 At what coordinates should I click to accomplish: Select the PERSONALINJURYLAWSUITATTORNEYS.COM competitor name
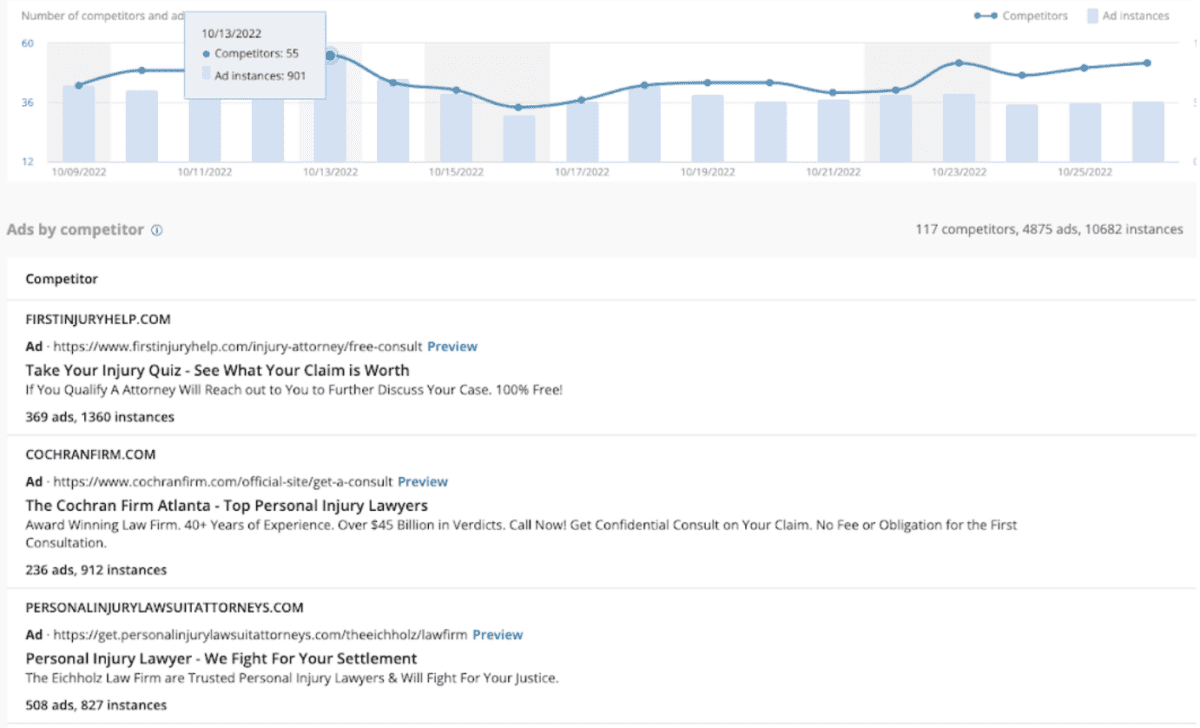164,607
